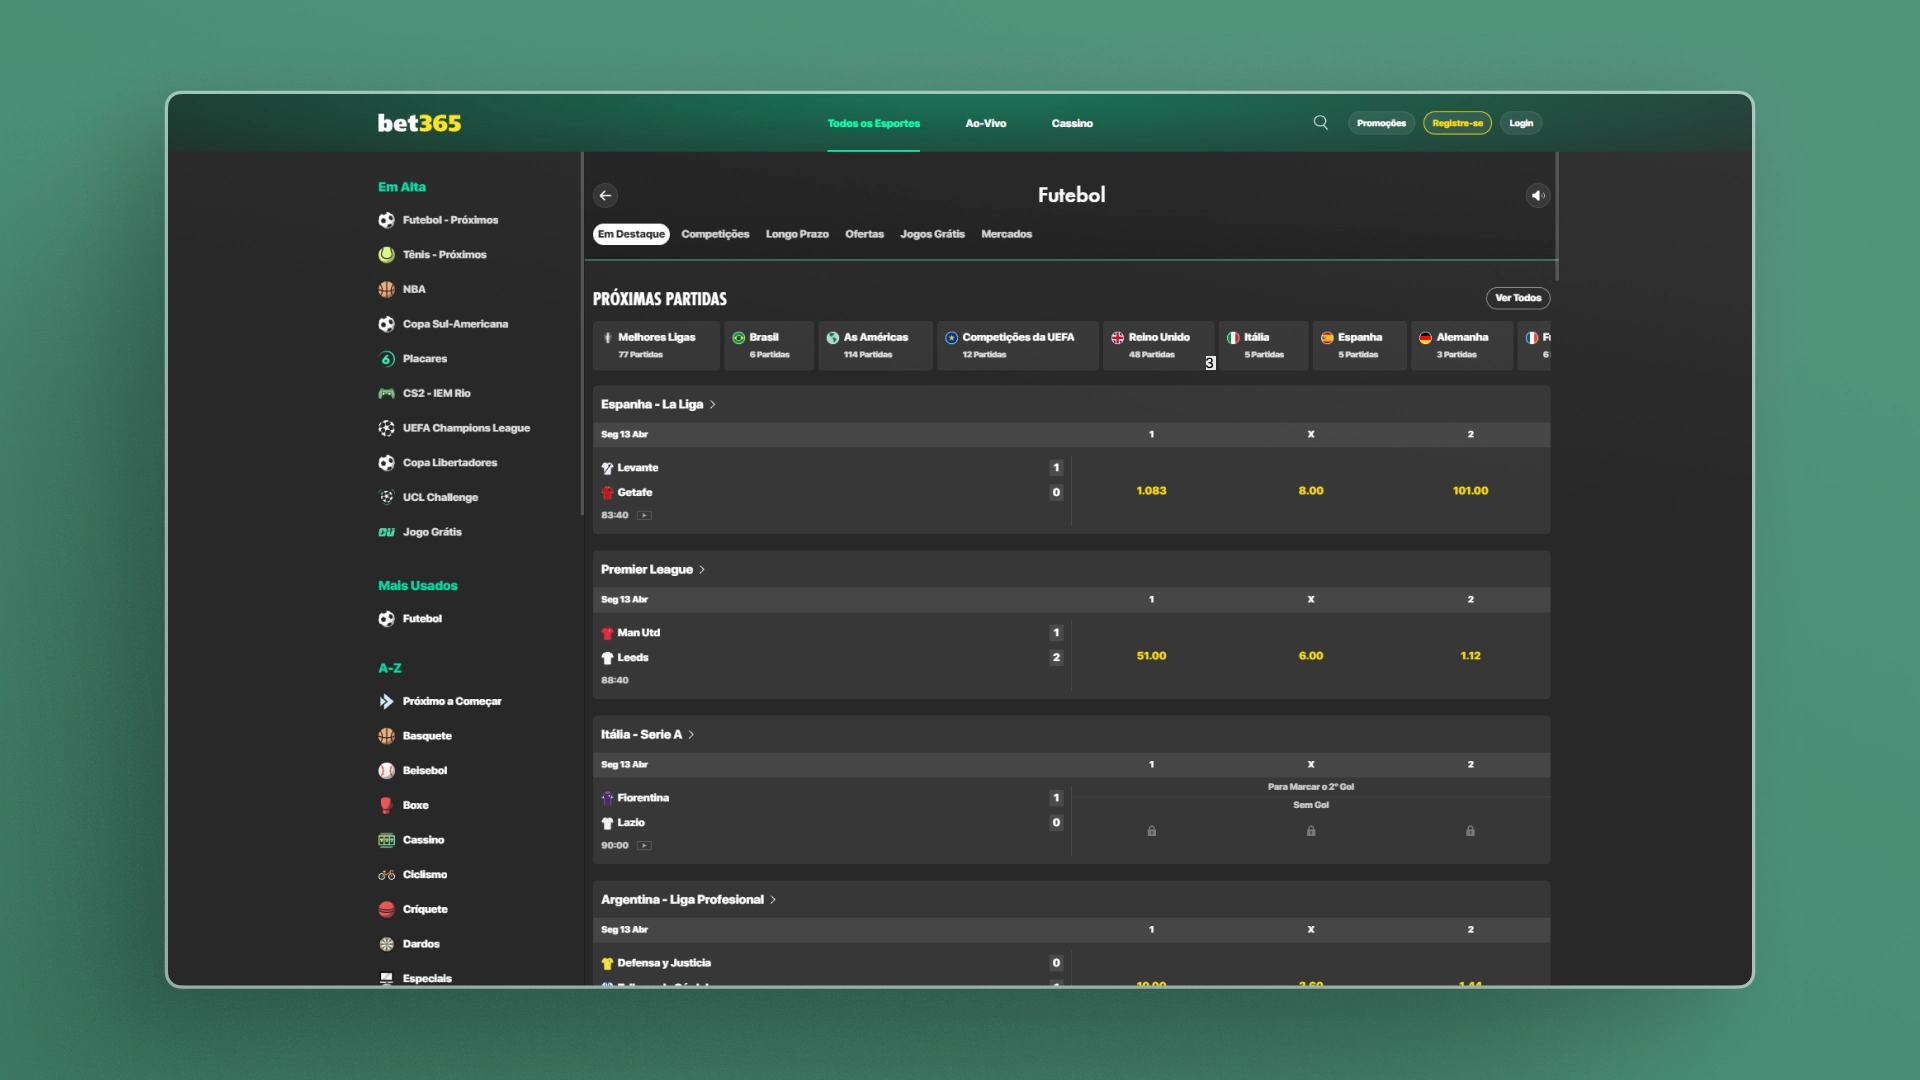Filter by As Américas matches

click(x=875, y=346)
